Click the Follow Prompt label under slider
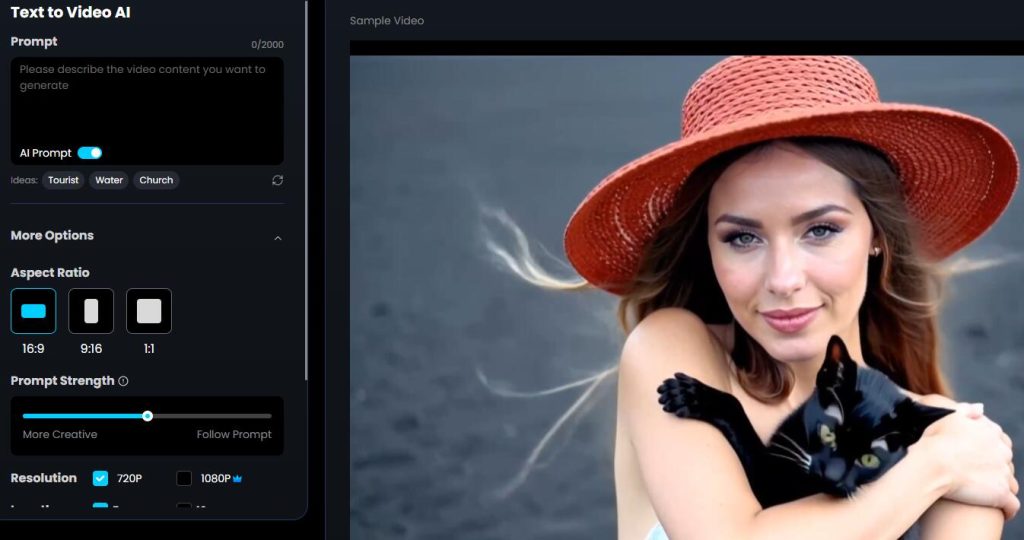Viewport: 1024px width, 540px height. click(x=234, y=435)
